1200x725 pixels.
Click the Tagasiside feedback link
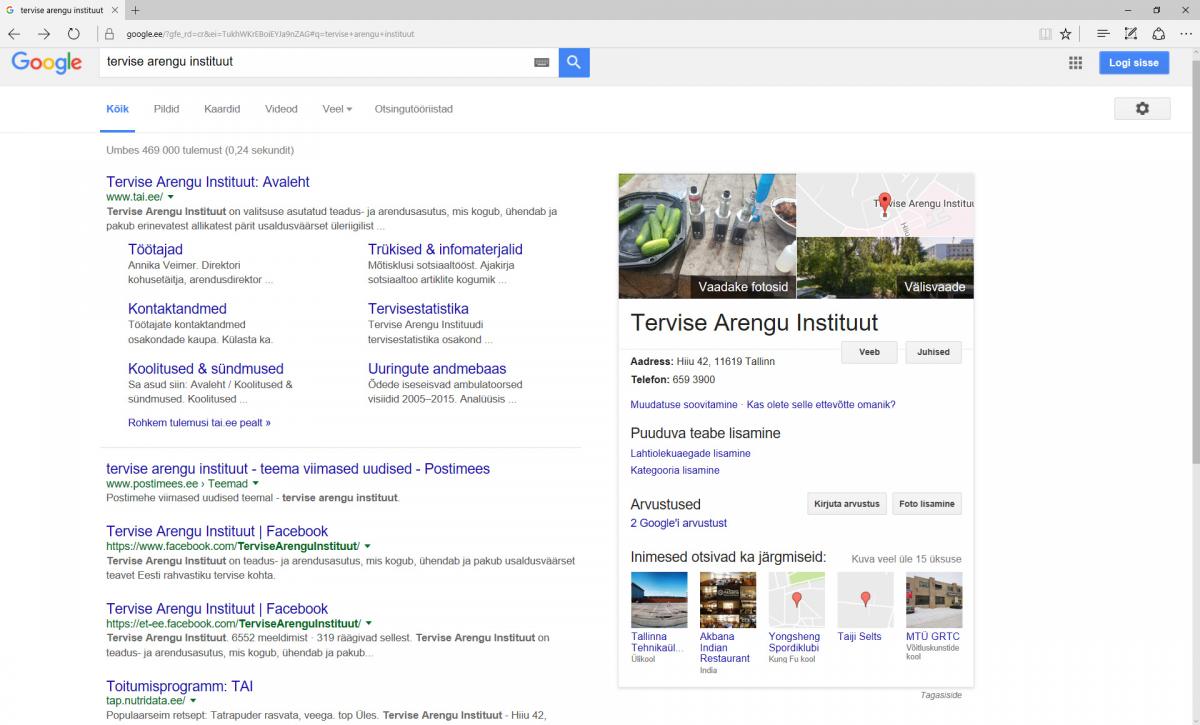point(941,695)
